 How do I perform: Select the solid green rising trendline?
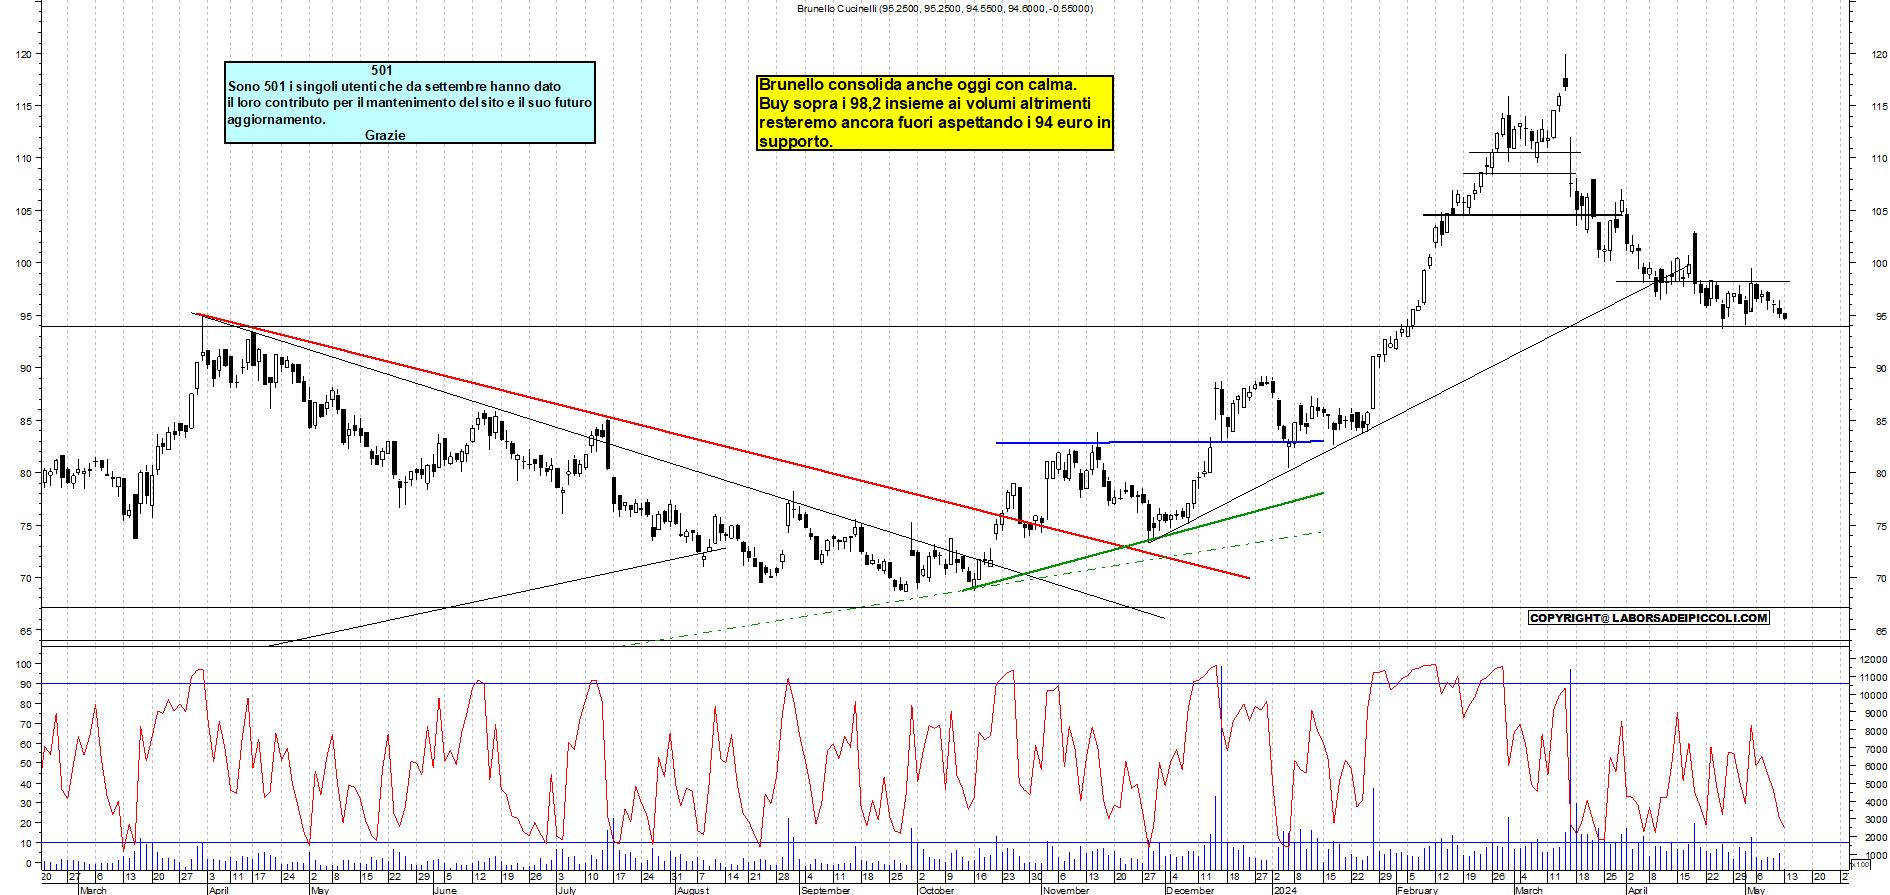[1143, 542]
